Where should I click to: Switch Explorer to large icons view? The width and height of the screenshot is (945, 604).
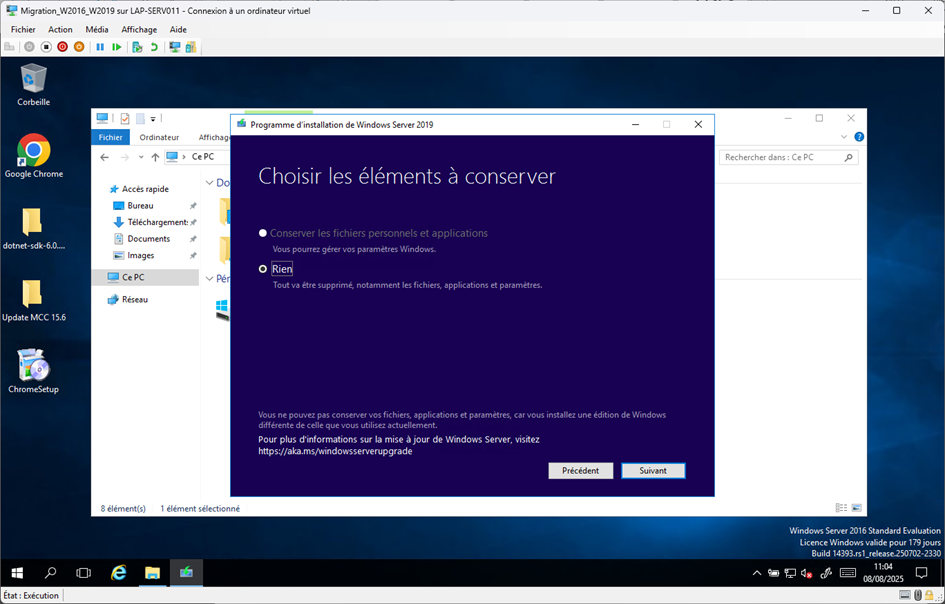pos(856,508)
